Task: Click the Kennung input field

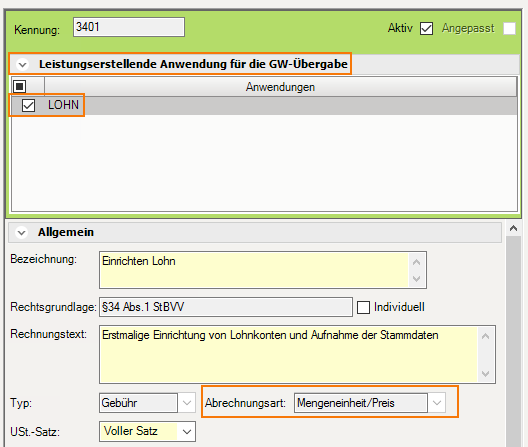Action: coord(129,27)
